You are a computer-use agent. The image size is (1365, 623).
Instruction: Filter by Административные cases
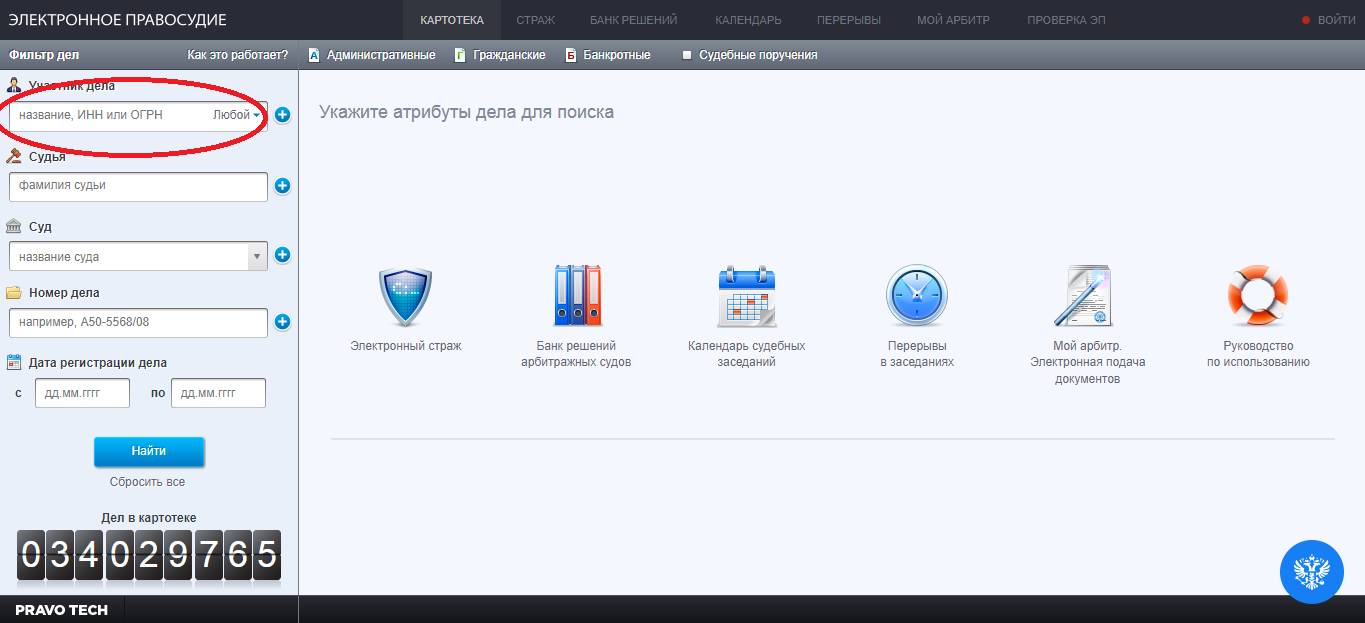point(372,55)
